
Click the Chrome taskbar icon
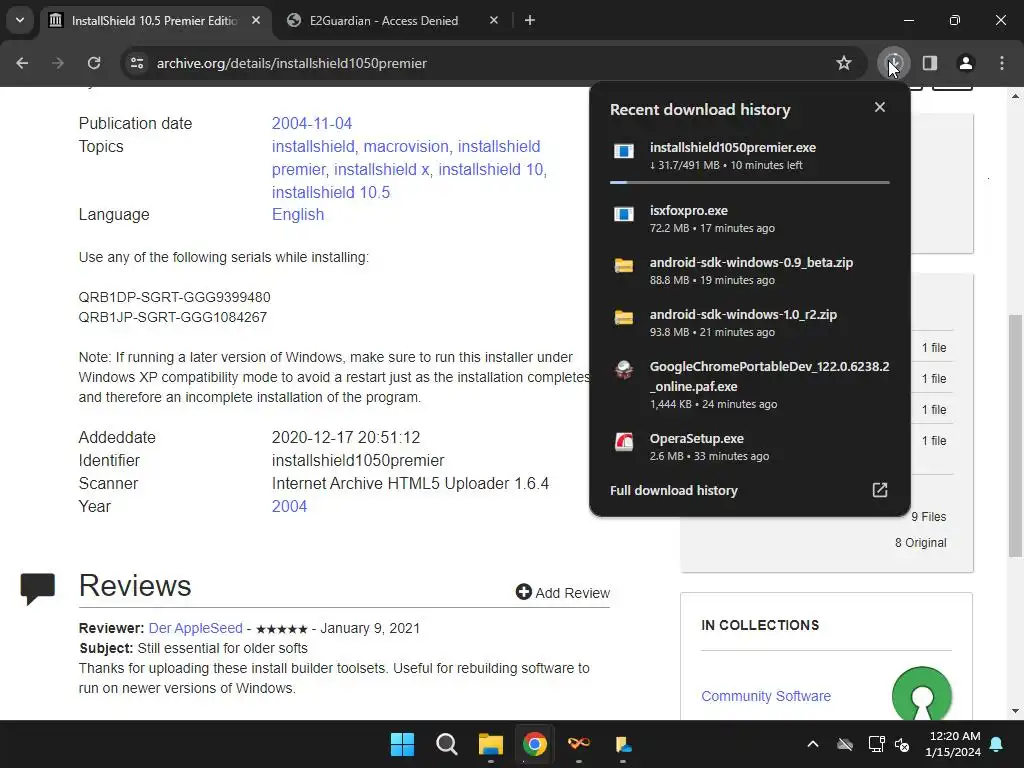pyautogui.click(x=534, y=744)
